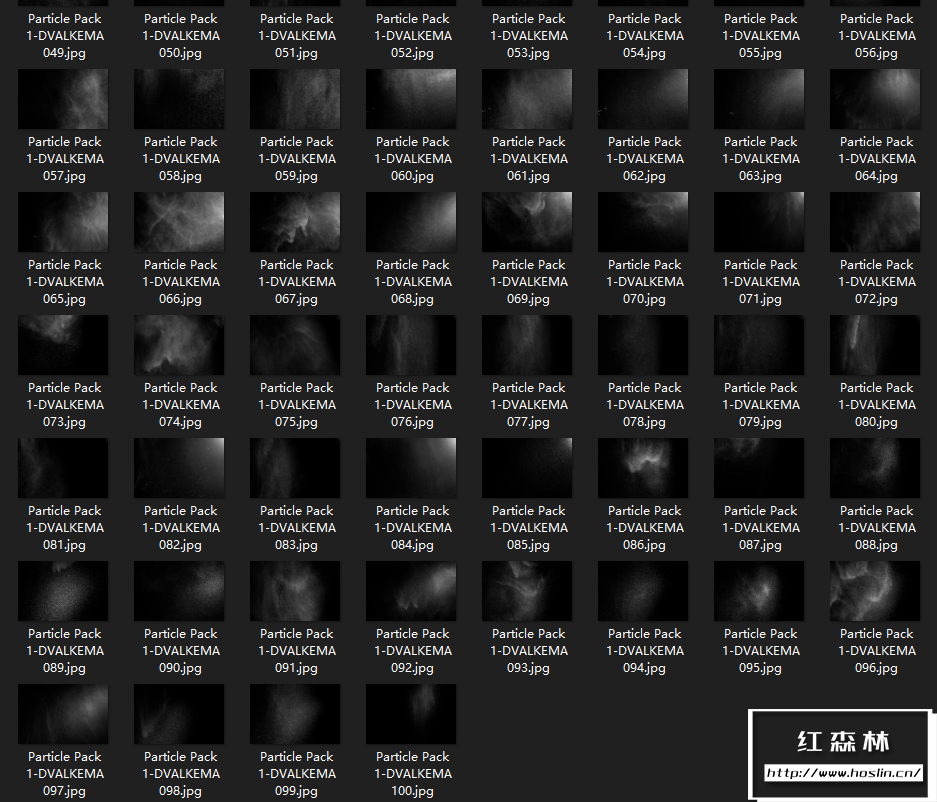Select thumbnail of Particle Pack 1-DVALKEMA 069.jpg
This screenshot has width=937, height=802.
527,222
